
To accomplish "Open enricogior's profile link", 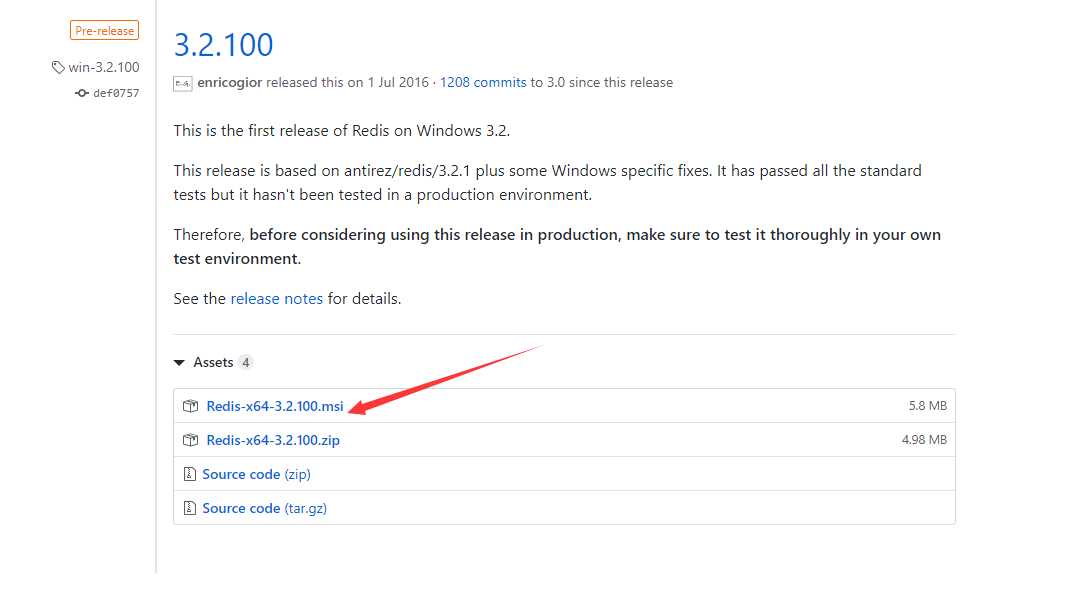I will tap(230, 82).
